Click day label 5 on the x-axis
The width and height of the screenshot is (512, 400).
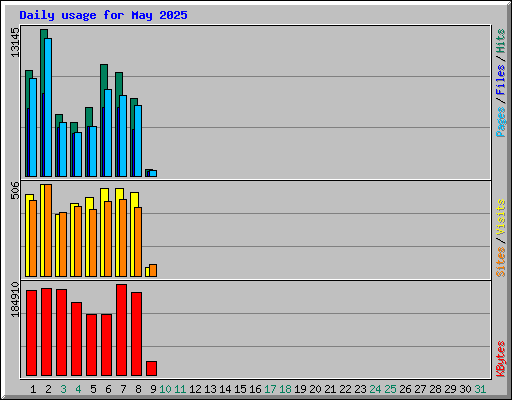click(93, 389)
